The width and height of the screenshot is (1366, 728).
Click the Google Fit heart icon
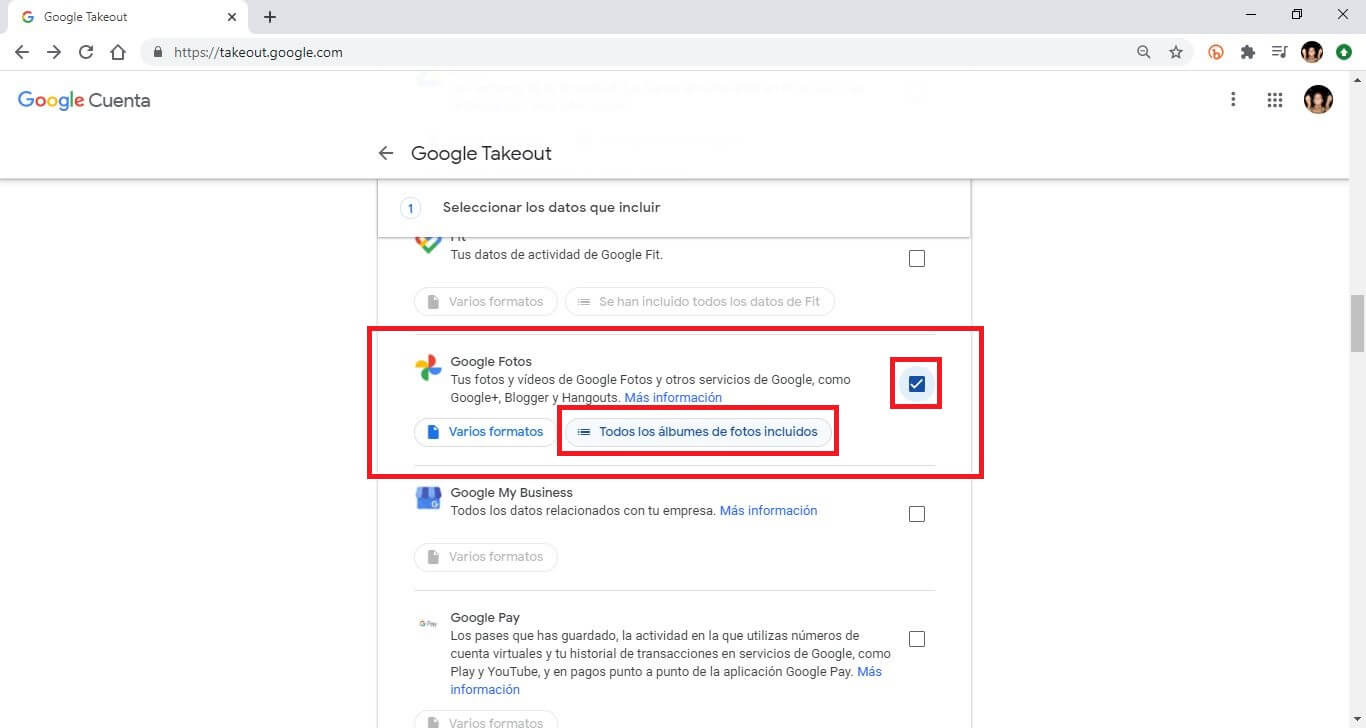tap(428, 243)
